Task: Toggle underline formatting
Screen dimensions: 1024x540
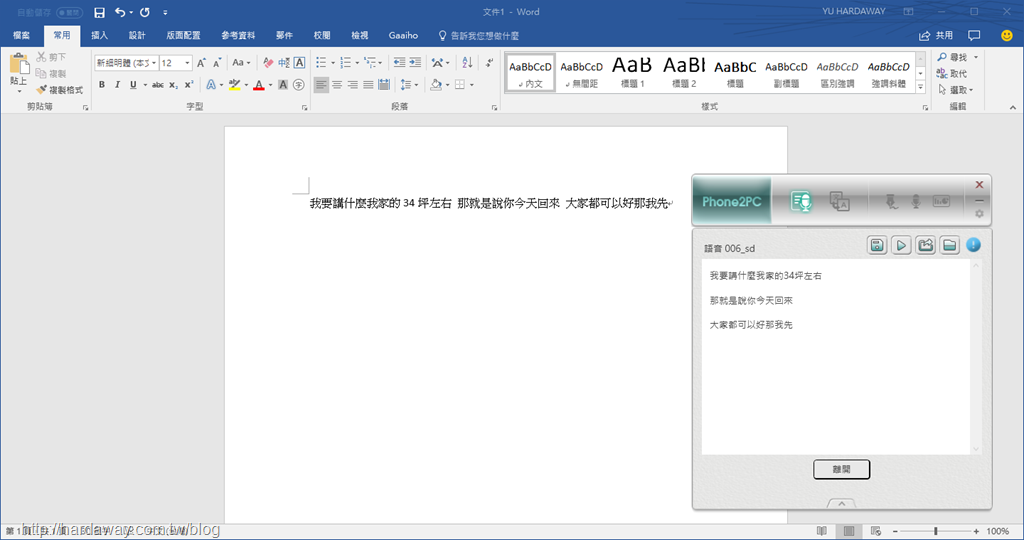Action: (x=133, y=85)
